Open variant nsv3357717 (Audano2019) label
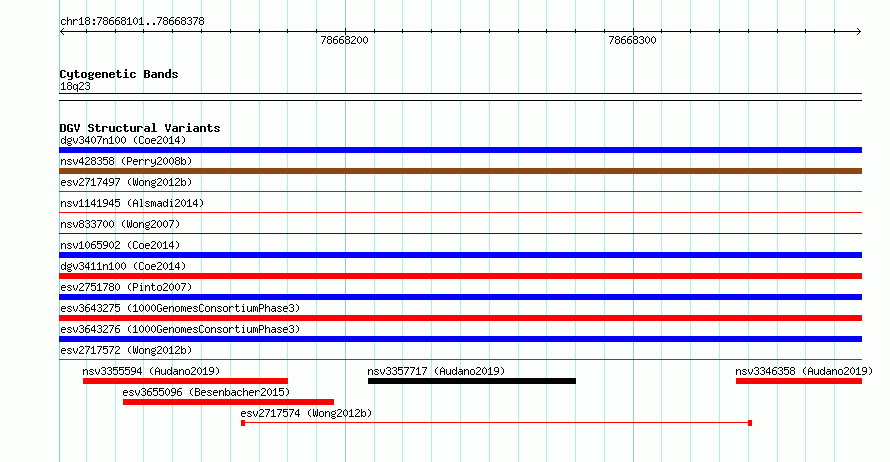Viewport: 890px width, 462px height. (436, 371)
